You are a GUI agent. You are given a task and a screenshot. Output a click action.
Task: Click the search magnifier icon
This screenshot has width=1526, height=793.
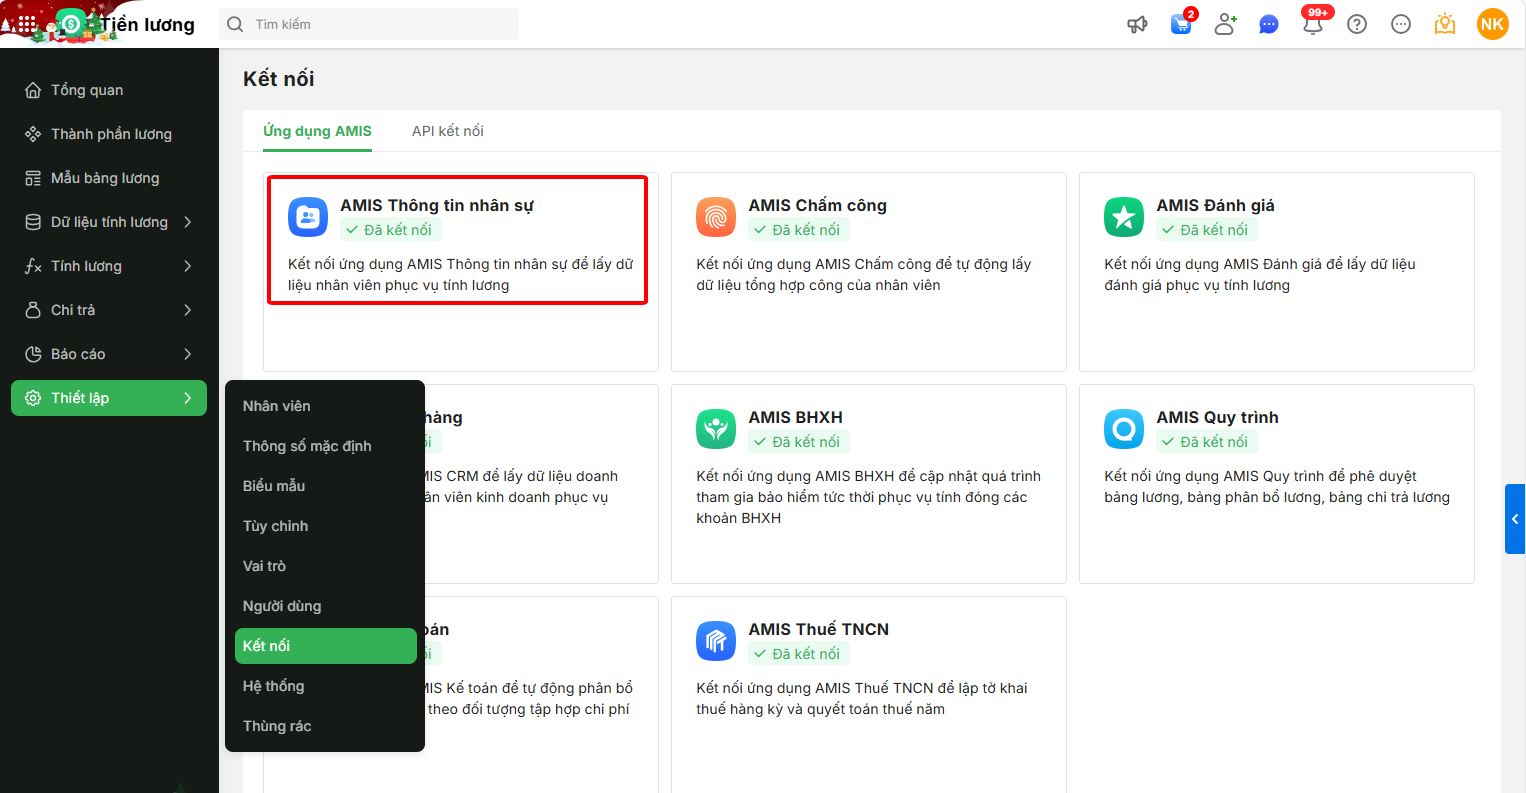pos(235,24)
